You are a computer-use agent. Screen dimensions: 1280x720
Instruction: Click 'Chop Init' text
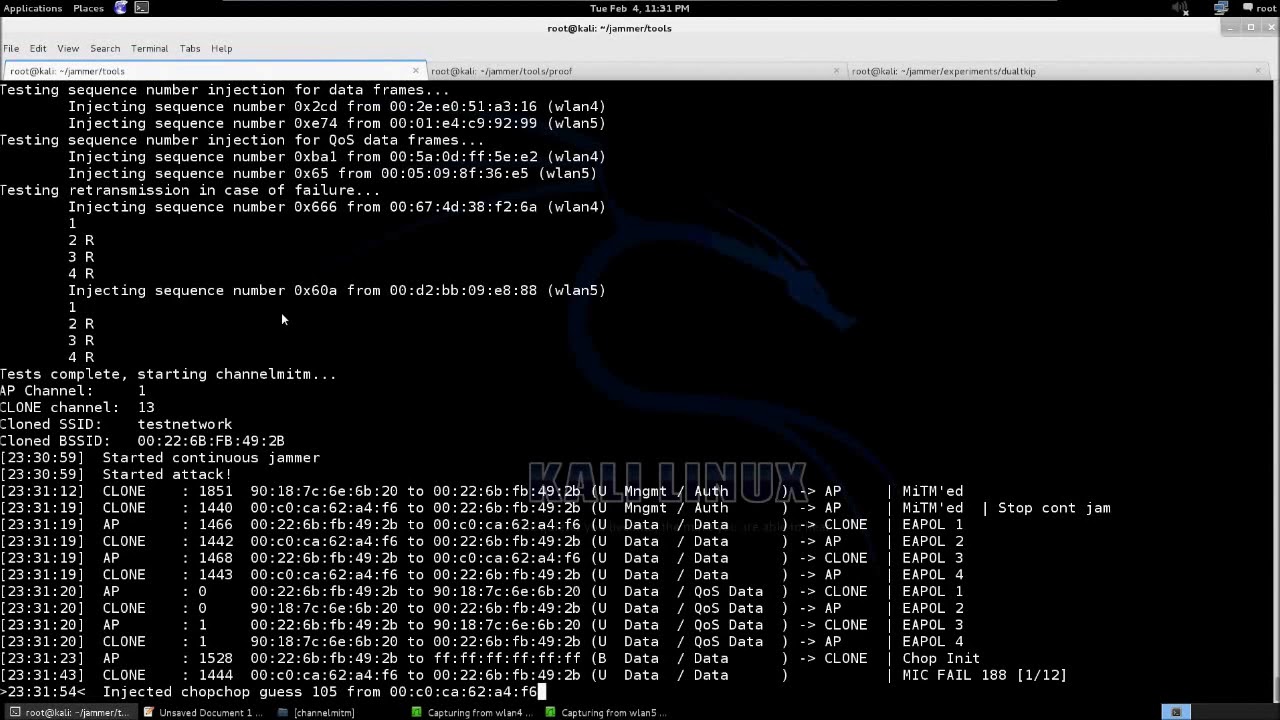coord(941,658)
